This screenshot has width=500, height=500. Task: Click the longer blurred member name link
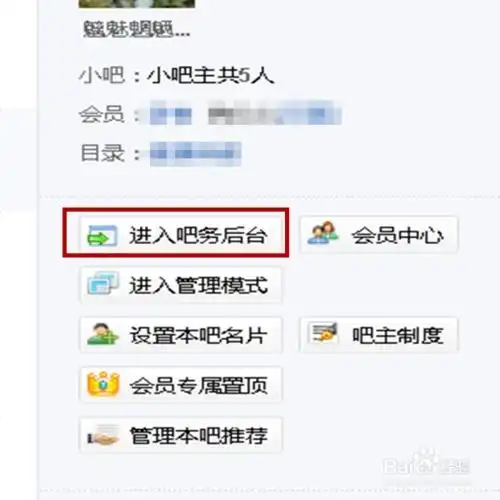click(x=275, y=113)
